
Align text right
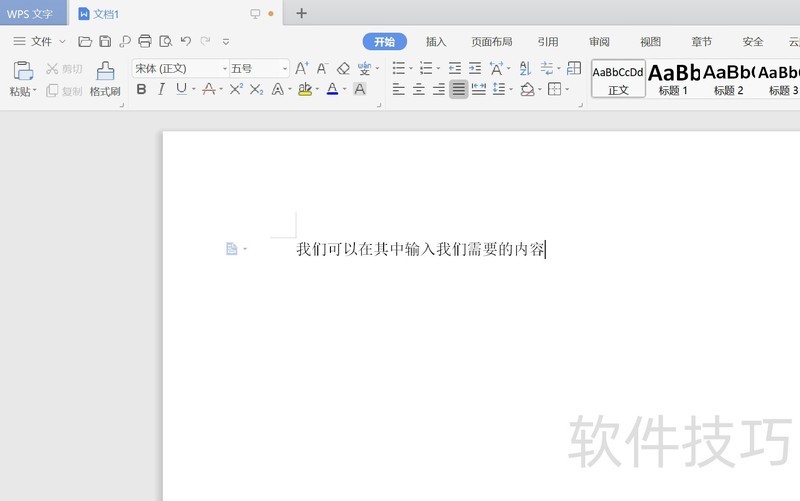(439, 89)
